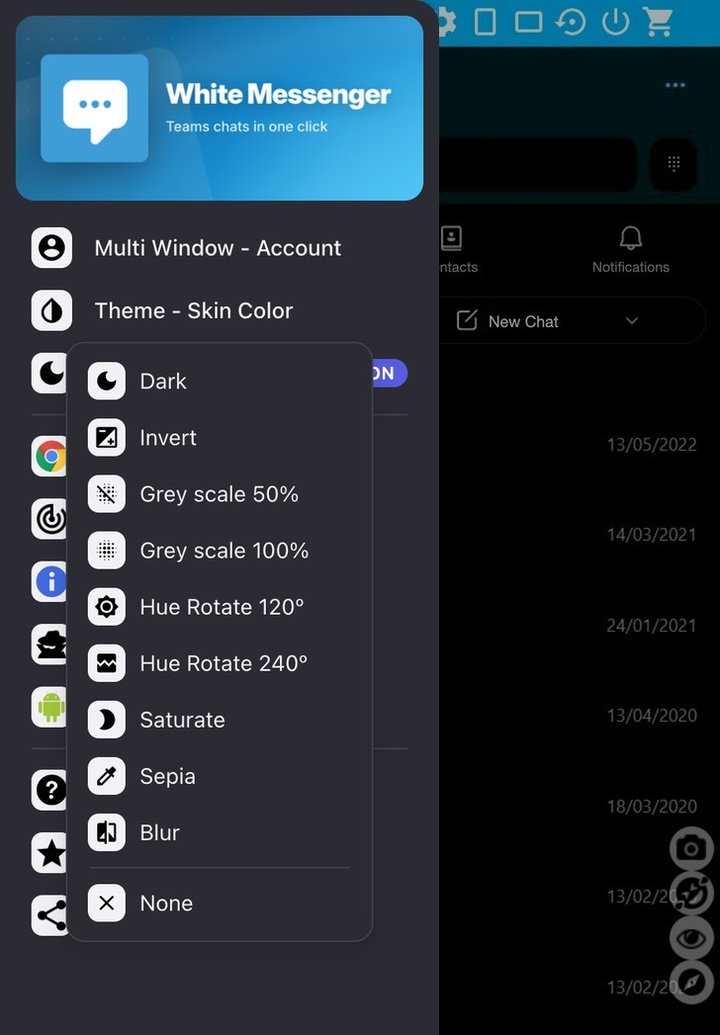Click the Saturate crescent icon
The image size is (720, 1035).
tap(106, 719)
